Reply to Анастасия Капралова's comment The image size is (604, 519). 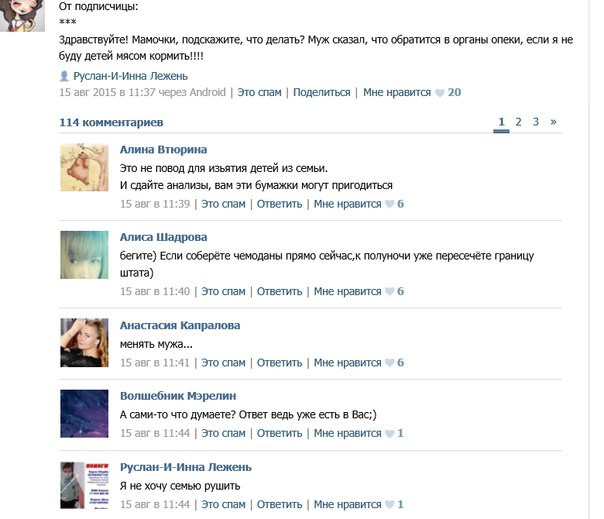point(279,363)
